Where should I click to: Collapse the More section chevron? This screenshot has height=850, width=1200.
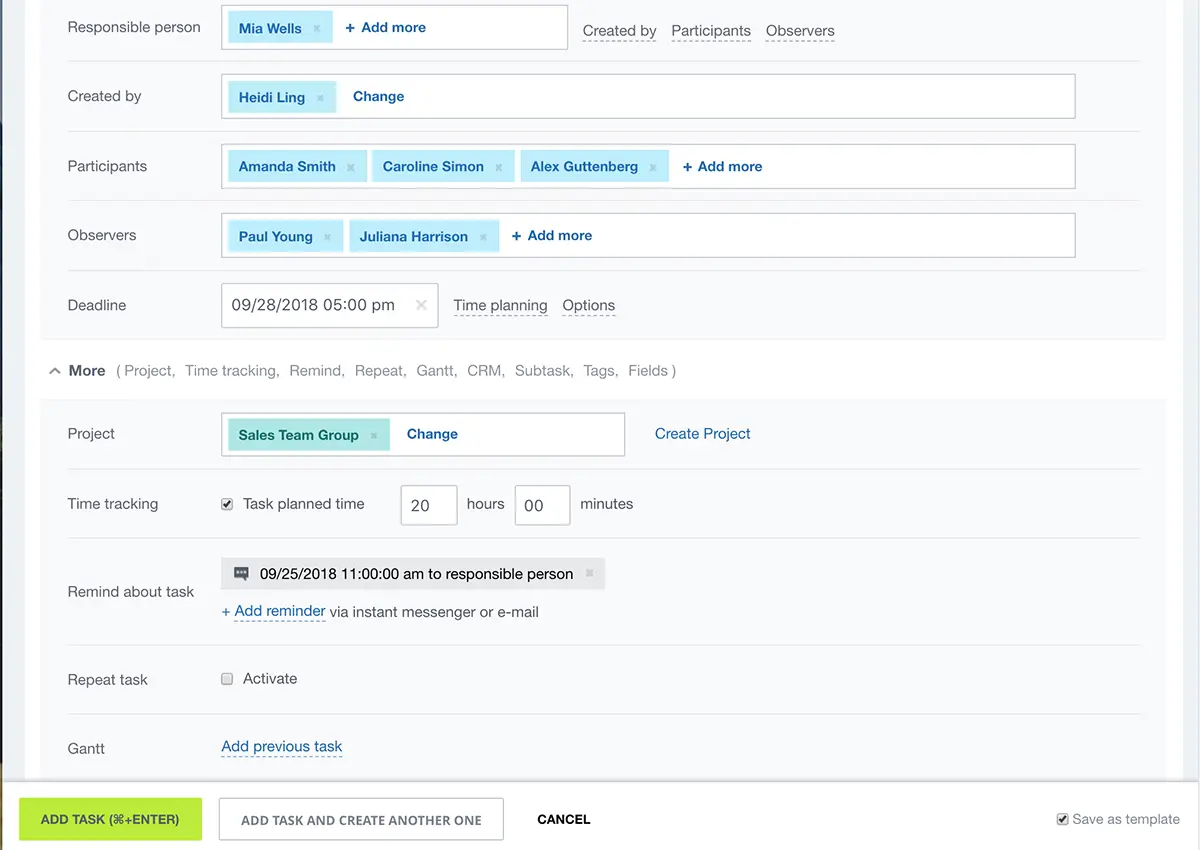[x=54, y=371]
